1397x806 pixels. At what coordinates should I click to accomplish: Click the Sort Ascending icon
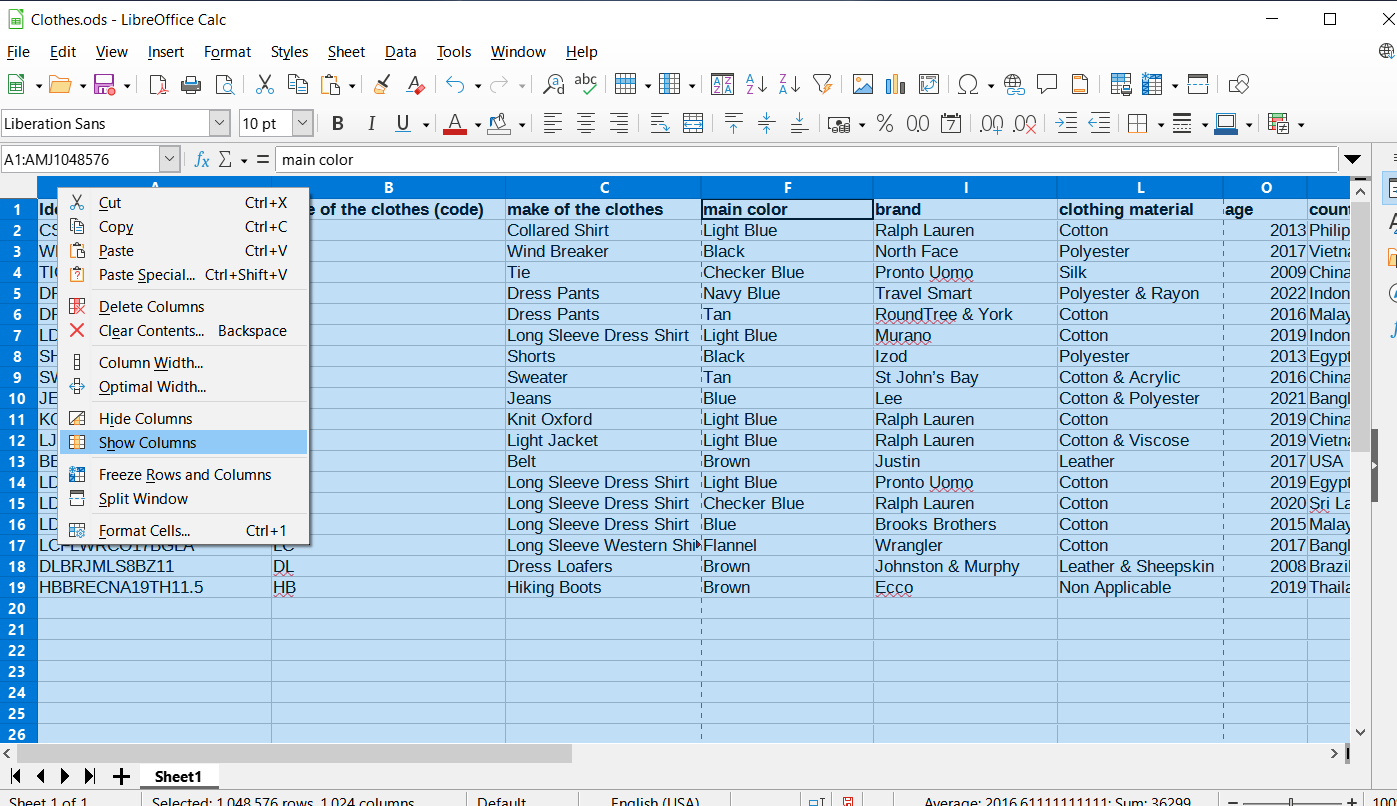(757, 85)
